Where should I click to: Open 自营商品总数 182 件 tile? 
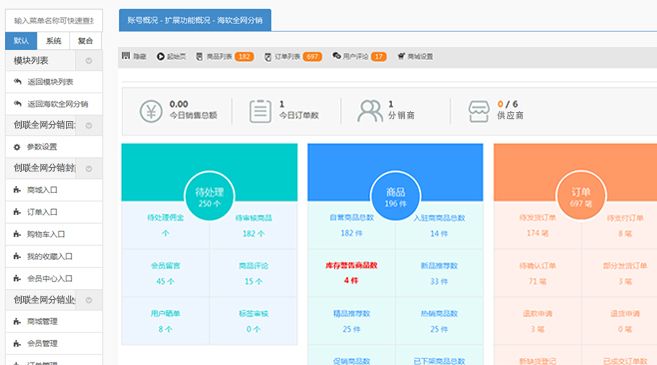[x=352, y=225]
